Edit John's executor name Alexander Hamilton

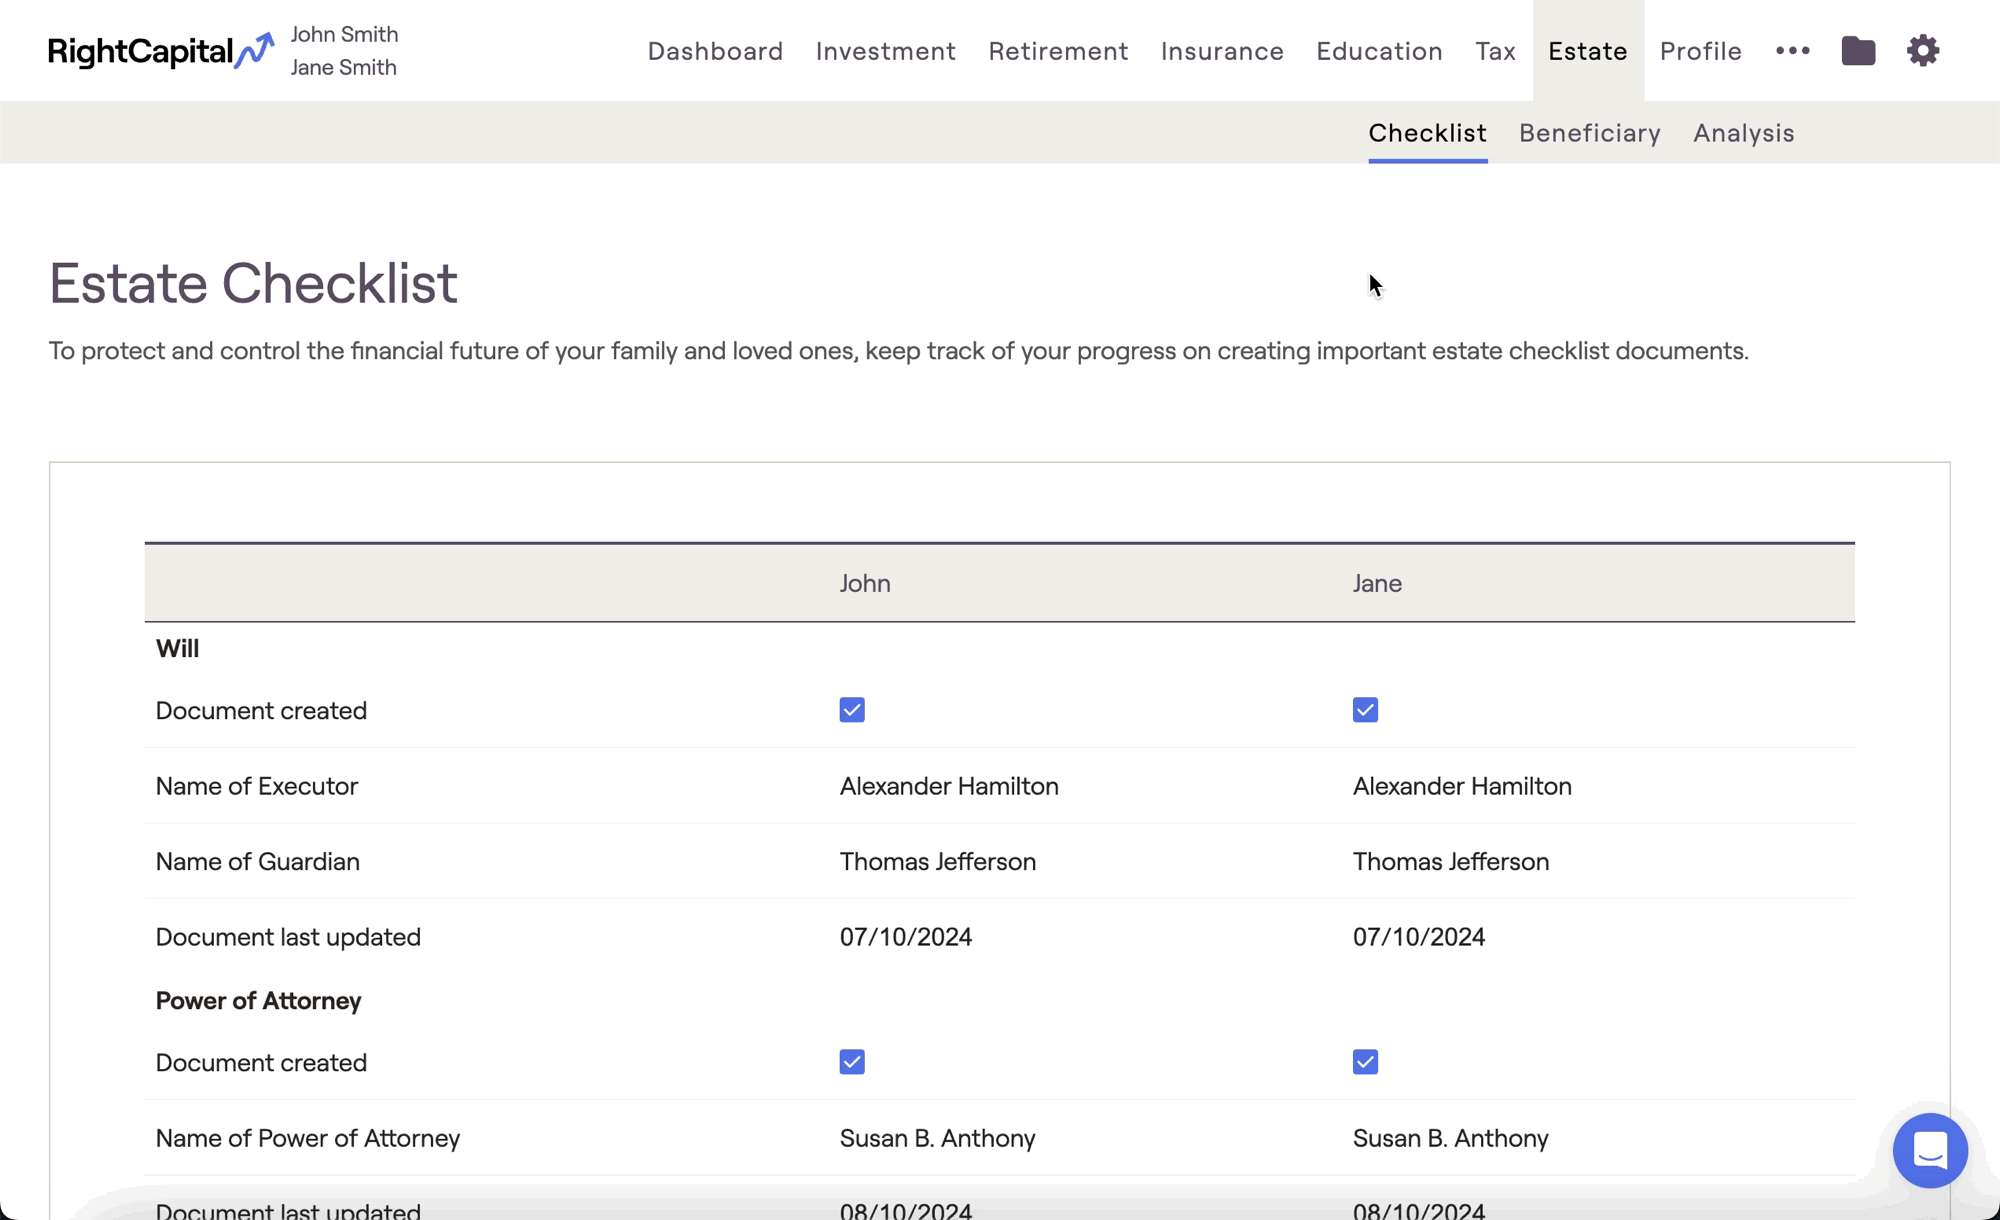coord(949,786)
